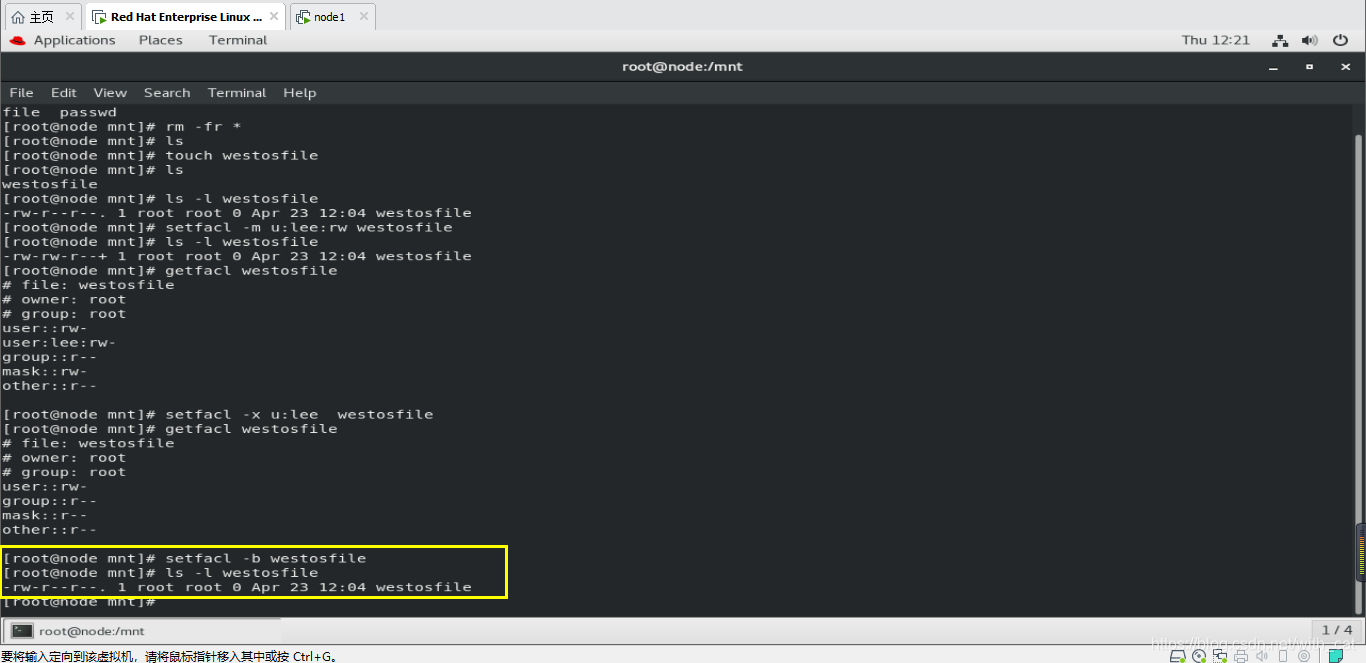Click the teal message note icon
This screenshot has width=1366, height=663.
tap(1336, 656)
